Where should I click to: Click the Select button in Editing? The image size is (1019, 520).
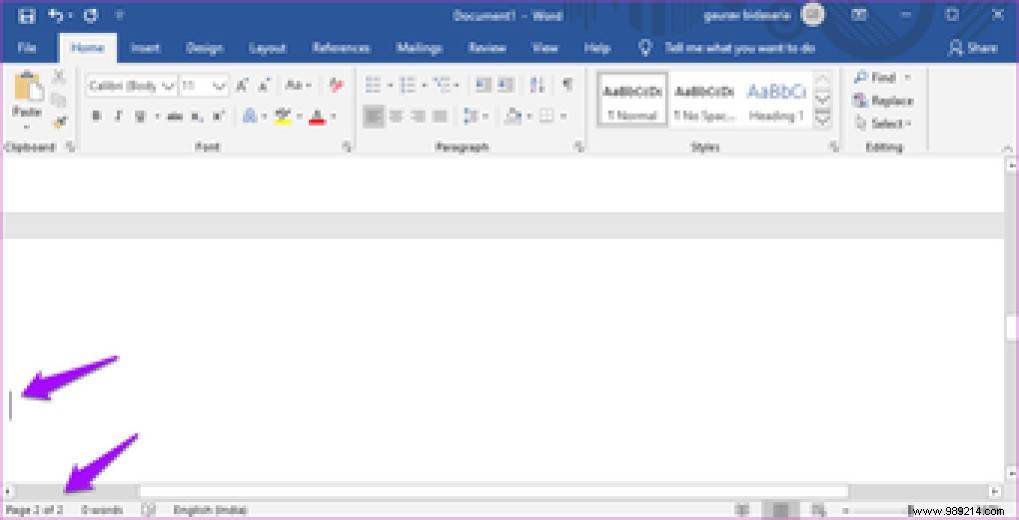883,124
